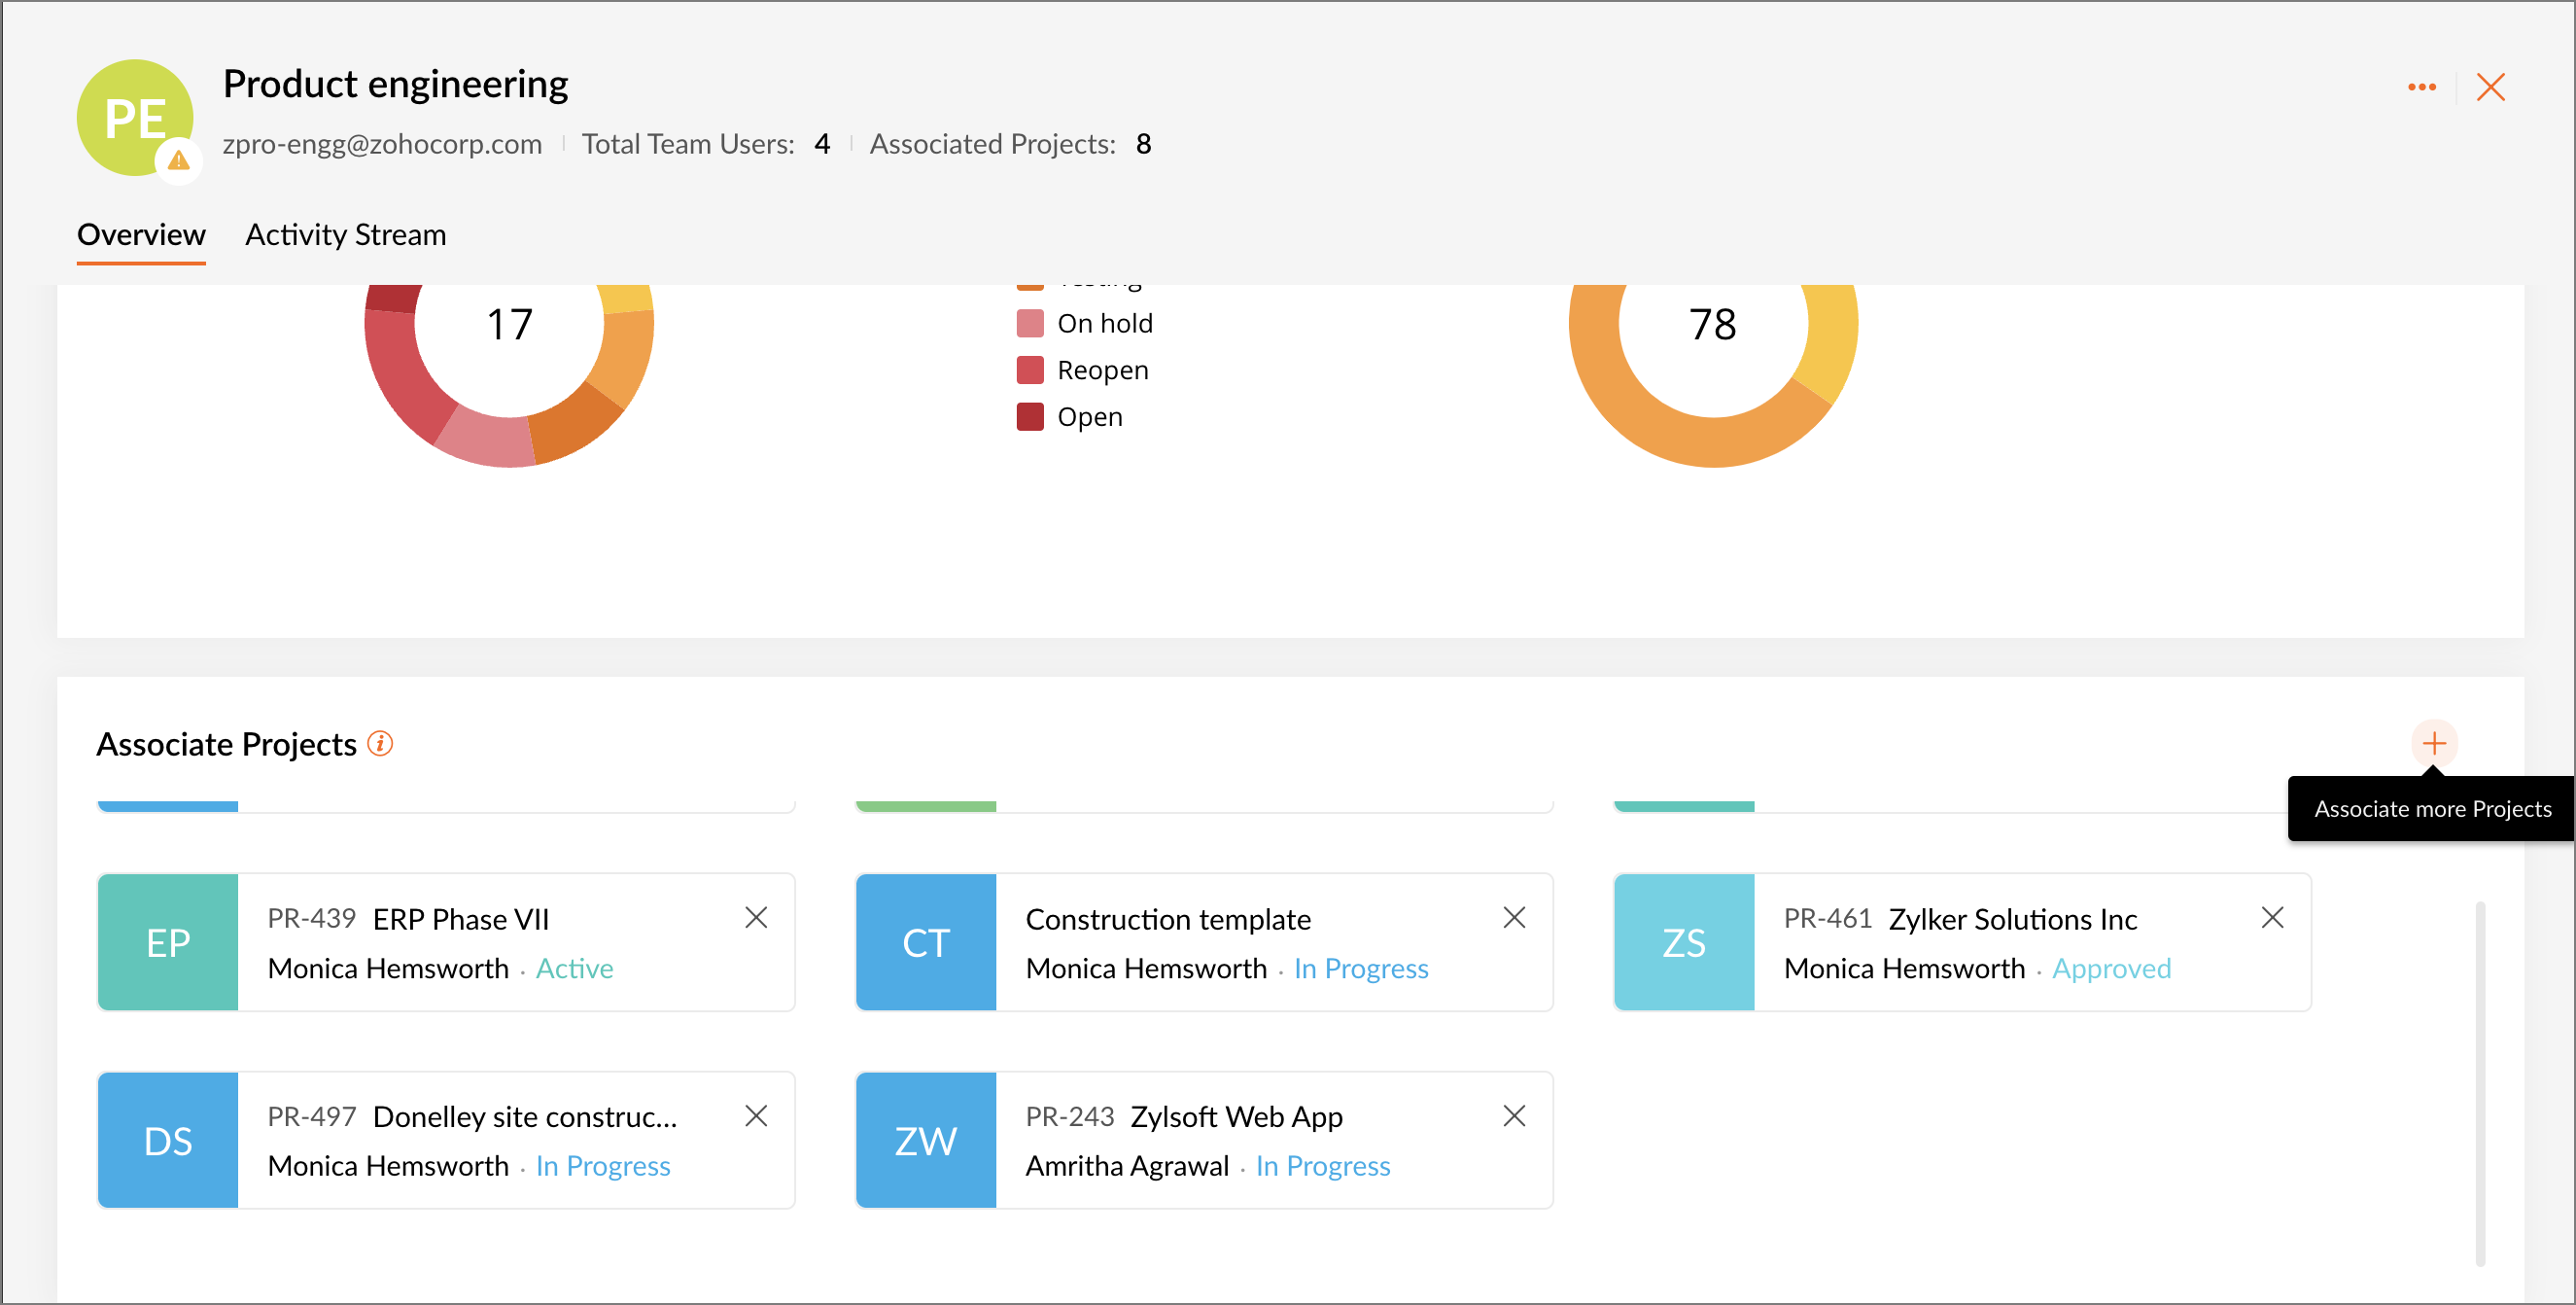Remove ERP Phase VII project association

click(756, 917)
